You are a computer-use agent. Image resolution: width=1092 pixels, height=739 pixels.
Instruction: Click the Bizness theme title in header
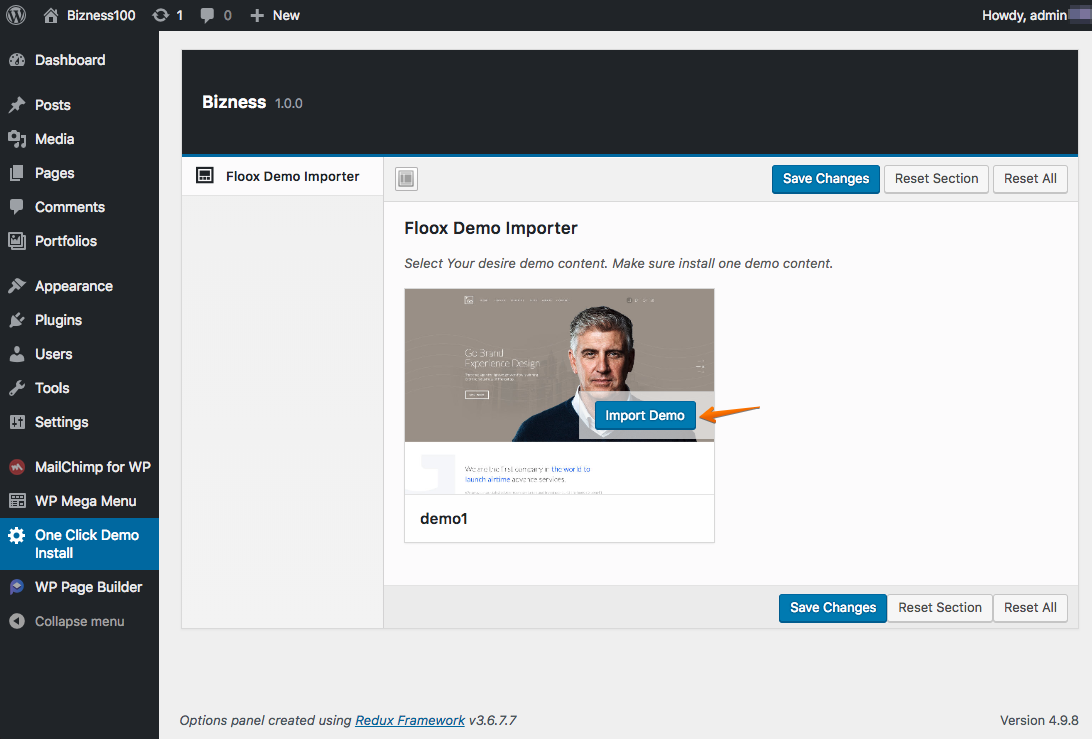pos(234,102)
